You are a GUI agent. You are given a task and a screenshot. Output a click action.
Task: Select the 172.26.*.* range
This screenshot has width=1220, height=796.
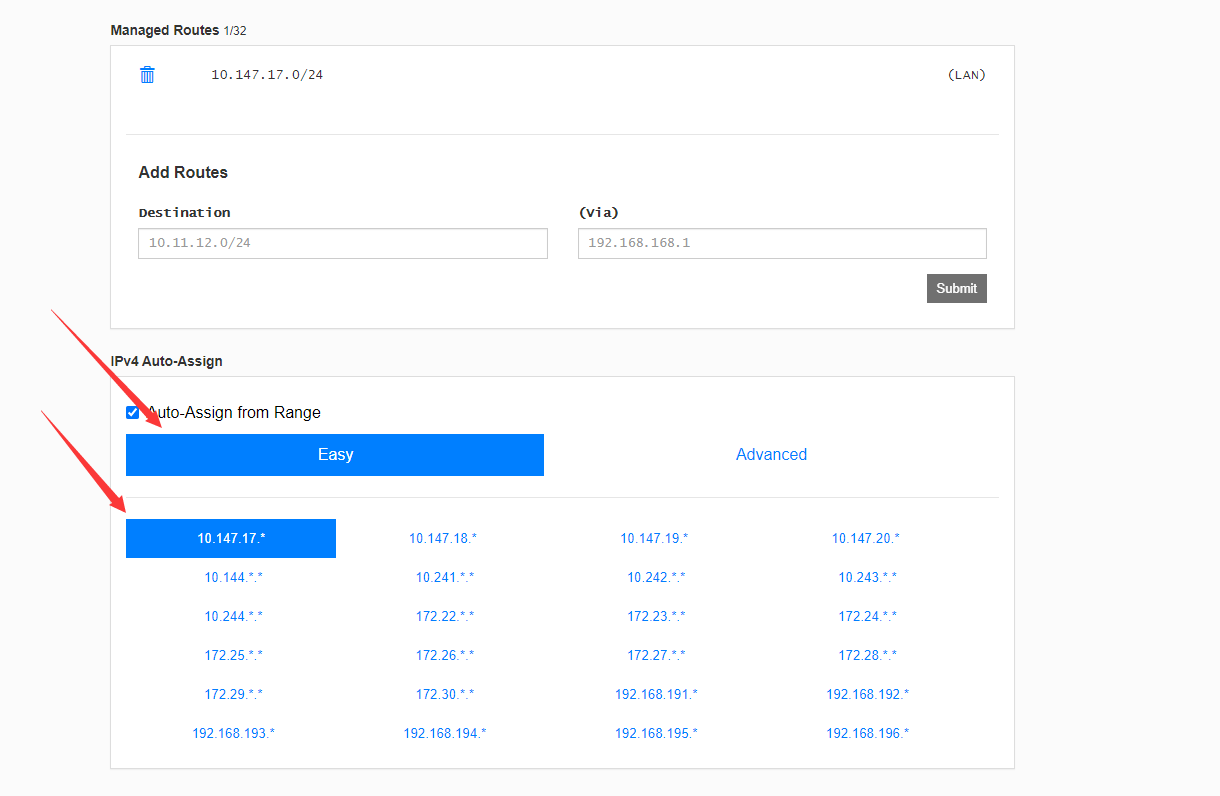coord(445,655)
